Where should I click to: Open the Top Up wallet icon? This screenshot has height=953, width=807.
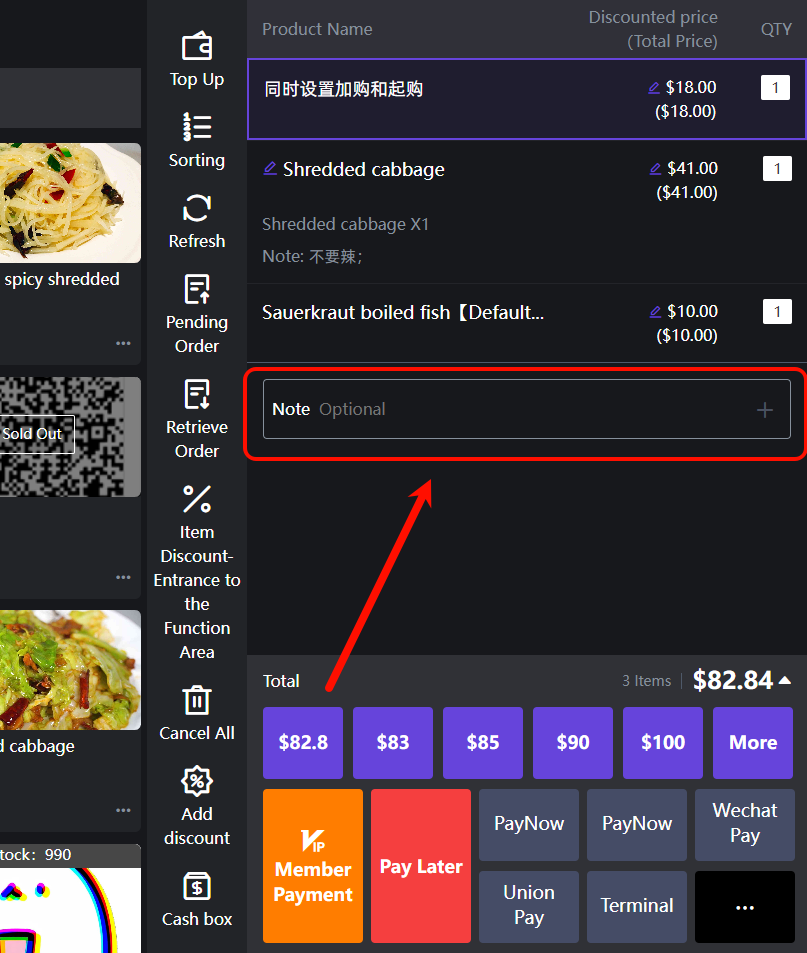click(197, 47)
